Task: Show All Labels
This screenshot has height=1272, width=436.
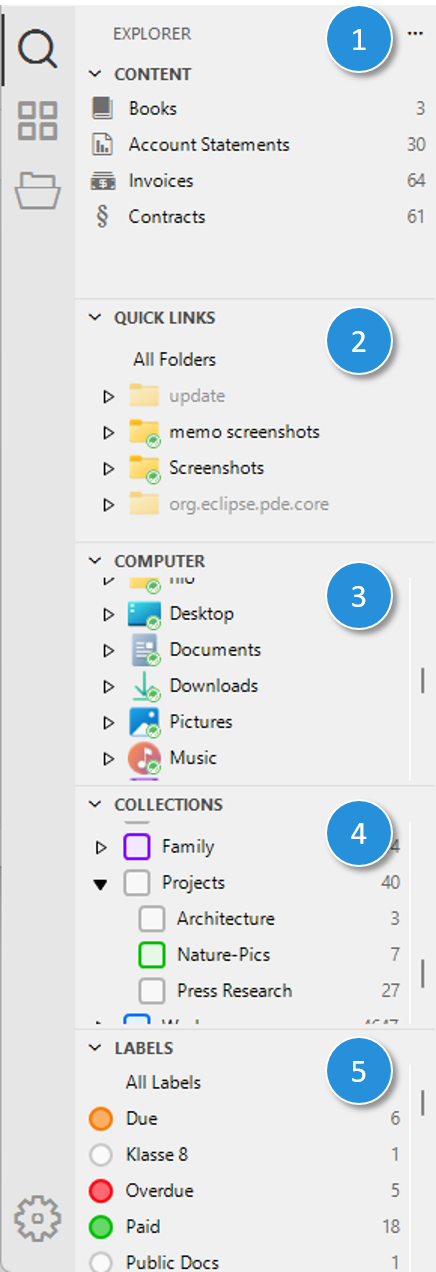Action: pyautogui.click(x=163, y=1083)
